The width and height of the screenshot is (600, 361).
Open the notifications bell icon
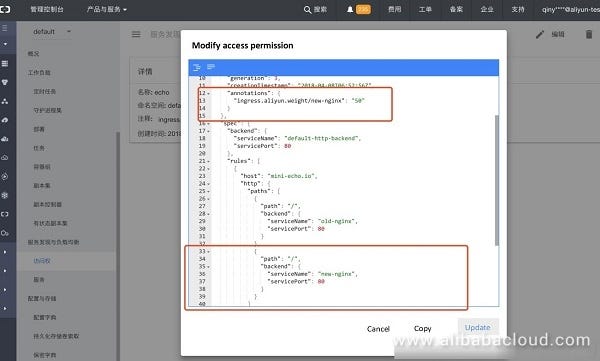(350, 10)
